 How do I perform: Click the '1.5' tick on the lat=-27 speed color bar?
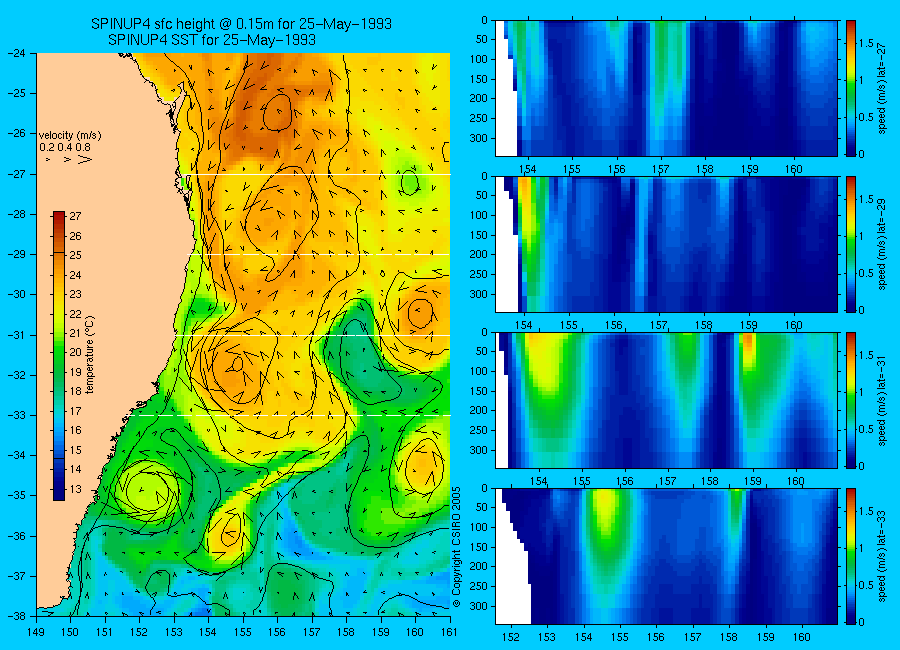[867, 43]
